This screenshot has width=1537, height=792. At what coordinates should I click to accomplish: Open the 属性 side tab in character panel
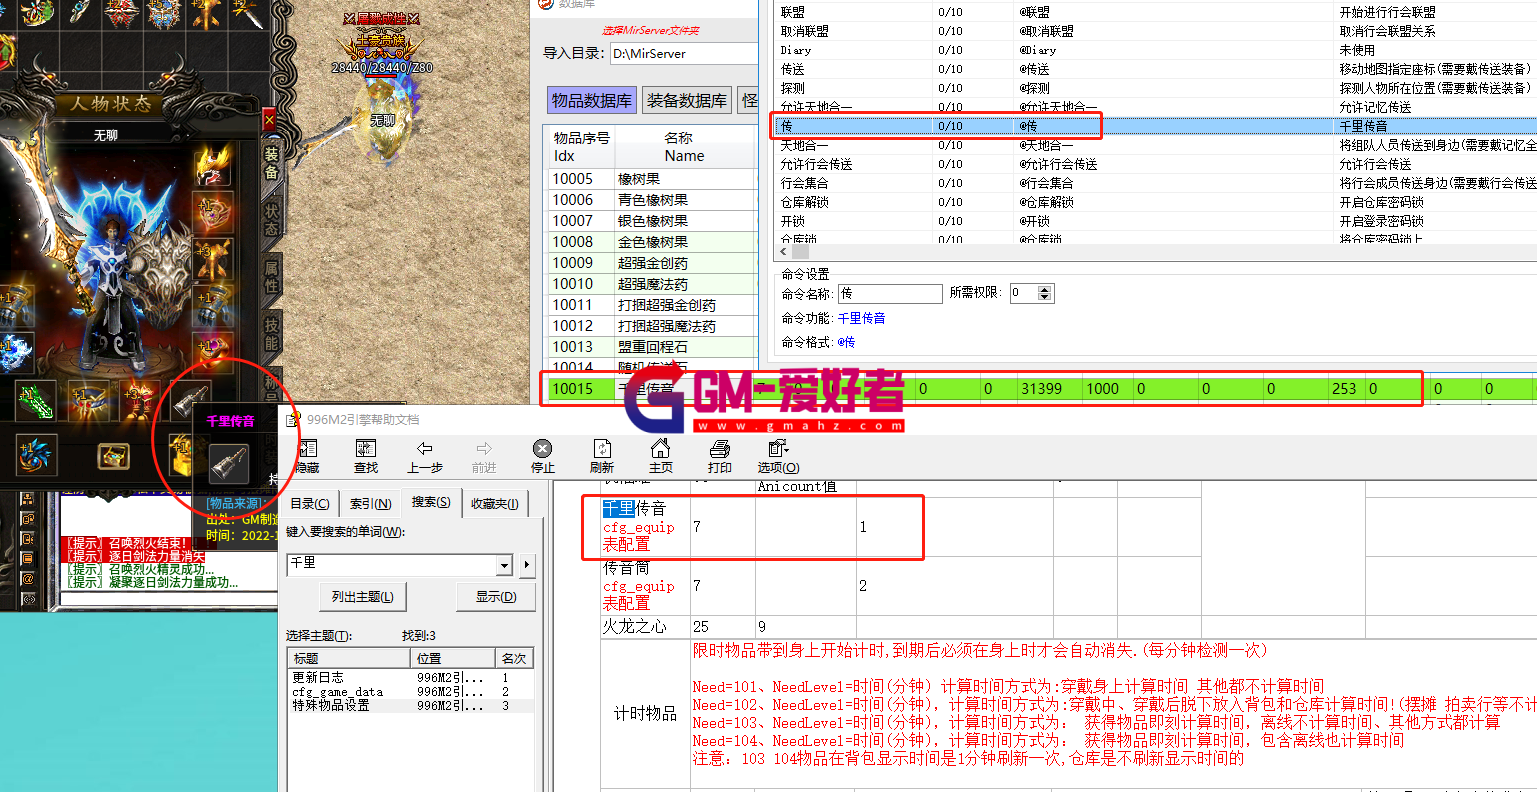pos(271,278)
